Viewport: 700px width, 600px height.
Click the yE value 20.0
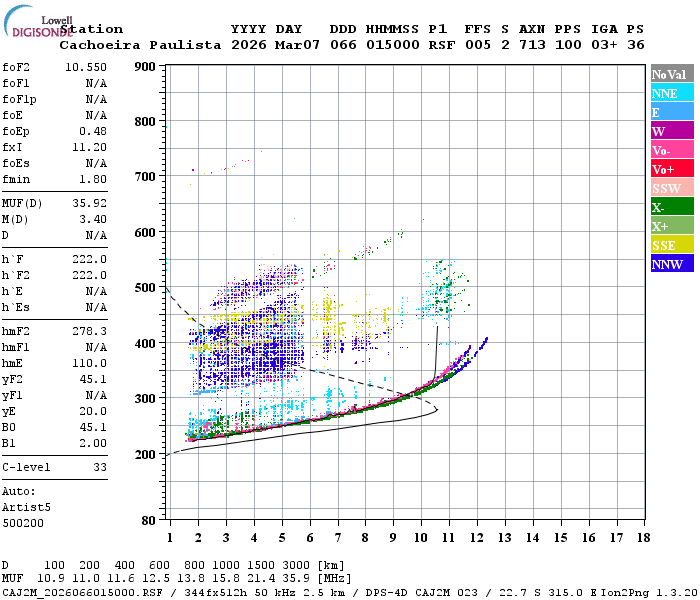(x=93, y=412)
